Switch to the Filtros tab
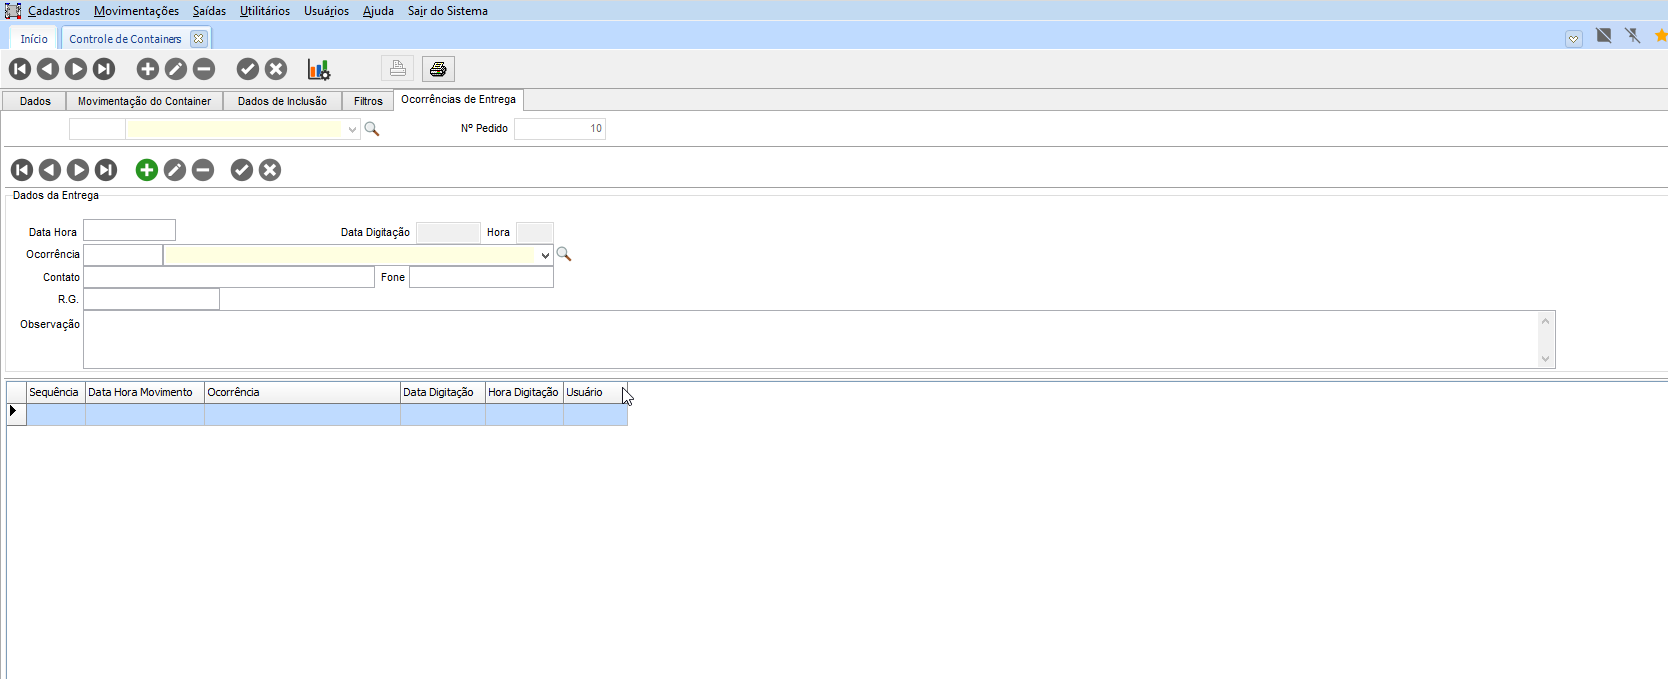This screenshot has height=679, width=1668. (x=368, y=101)
